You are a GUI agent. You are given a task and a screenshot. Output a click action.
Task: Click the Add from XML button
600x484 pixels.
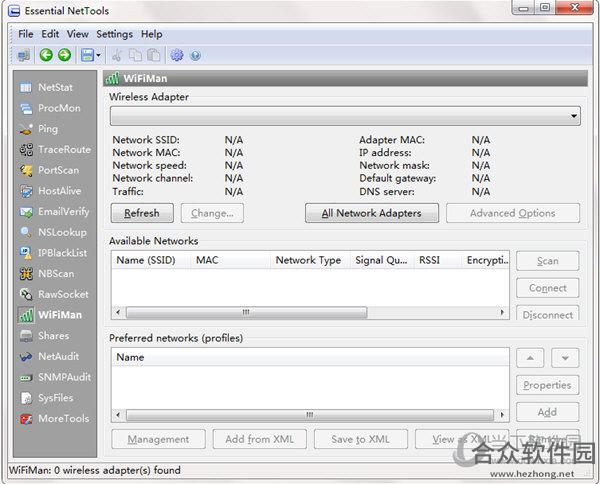click(x=259, y=439)
